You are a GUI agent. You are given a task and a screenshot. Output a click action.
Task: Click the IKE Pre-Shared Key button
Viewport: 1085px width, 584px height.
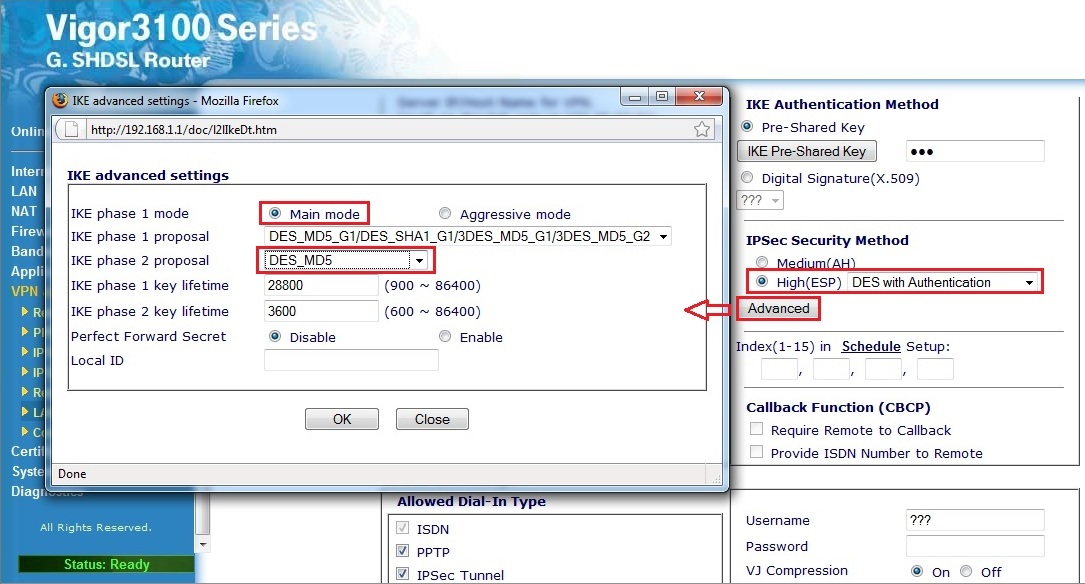pos(807,151)
